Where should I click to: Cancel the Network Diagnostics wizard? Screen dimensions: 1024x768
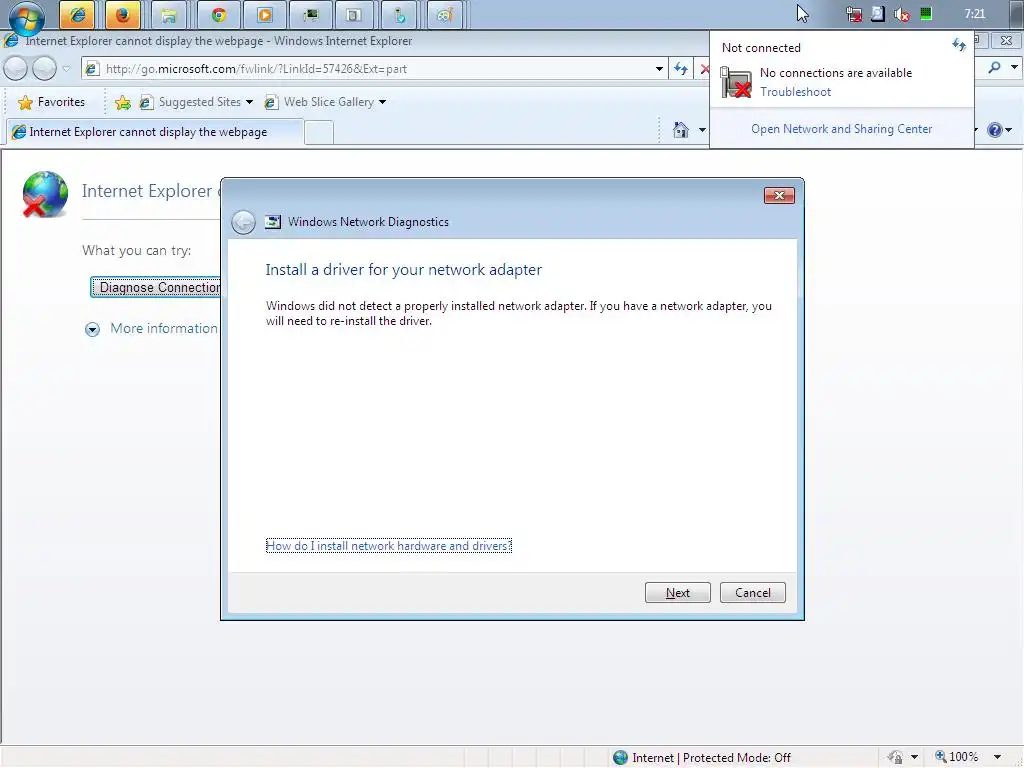pos(752,593)
